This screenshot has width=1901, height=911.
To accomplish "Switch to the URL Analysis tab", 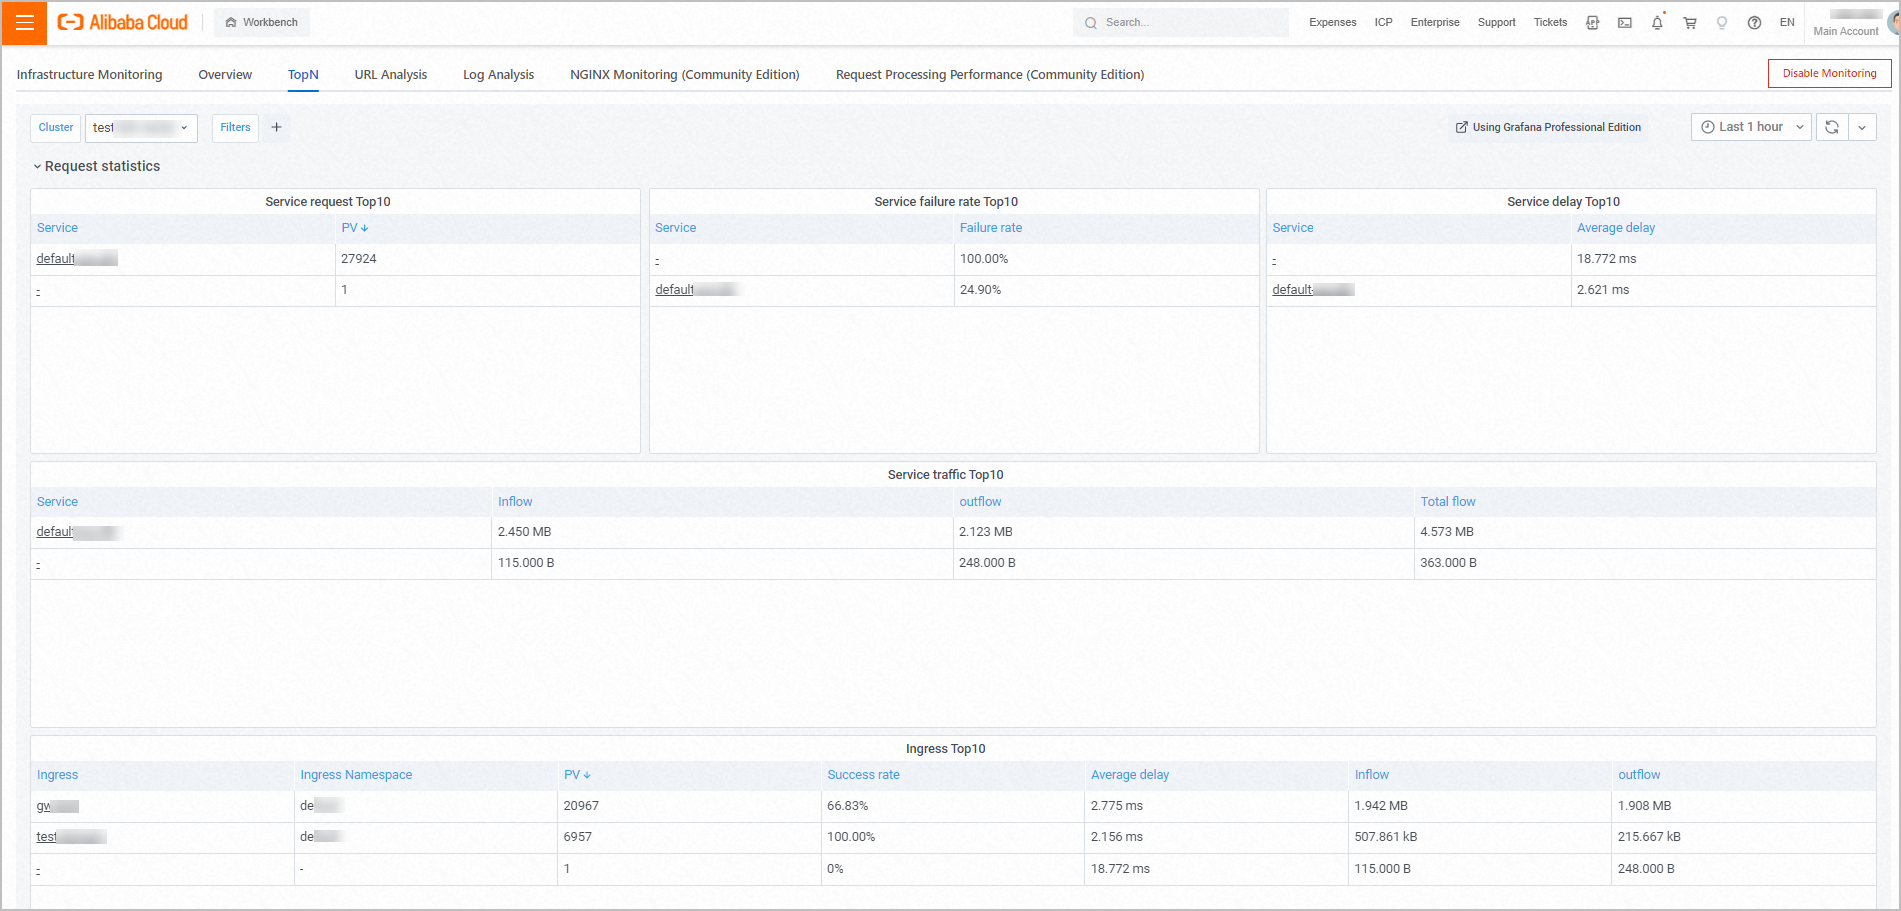I will [390, 75].
